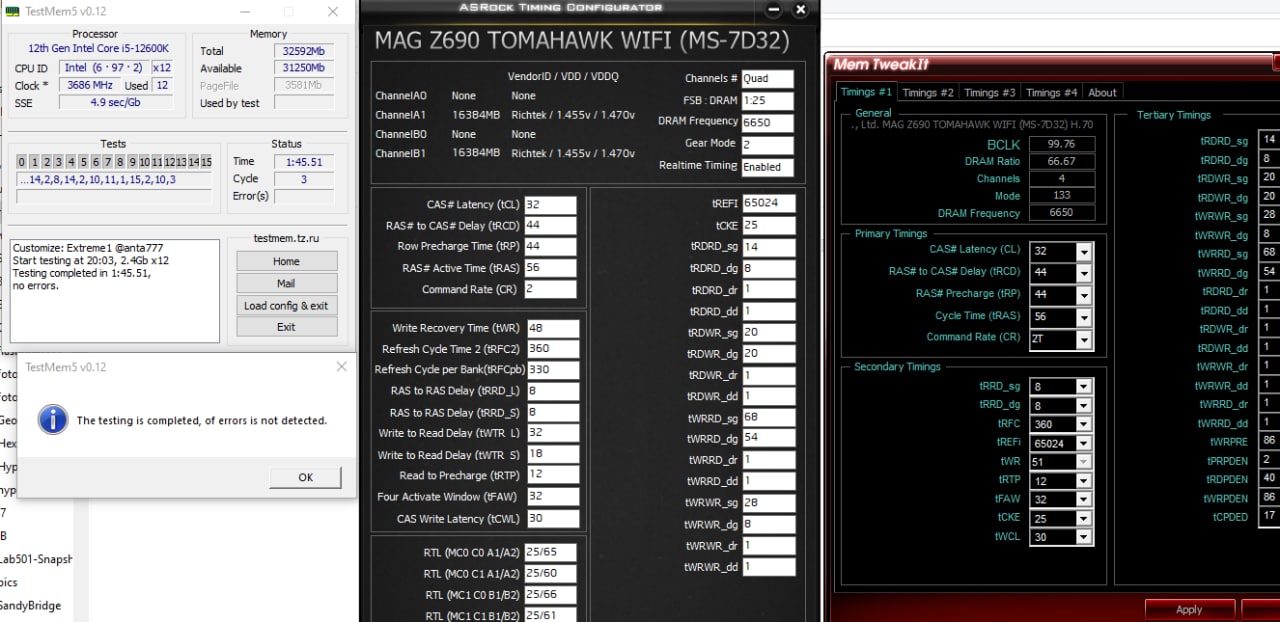Image resolution: width=1280 pixels, height=622 pixels.
Task: Minimize the ASRock Timing Configurator window
Action: (x=774, y=10)
